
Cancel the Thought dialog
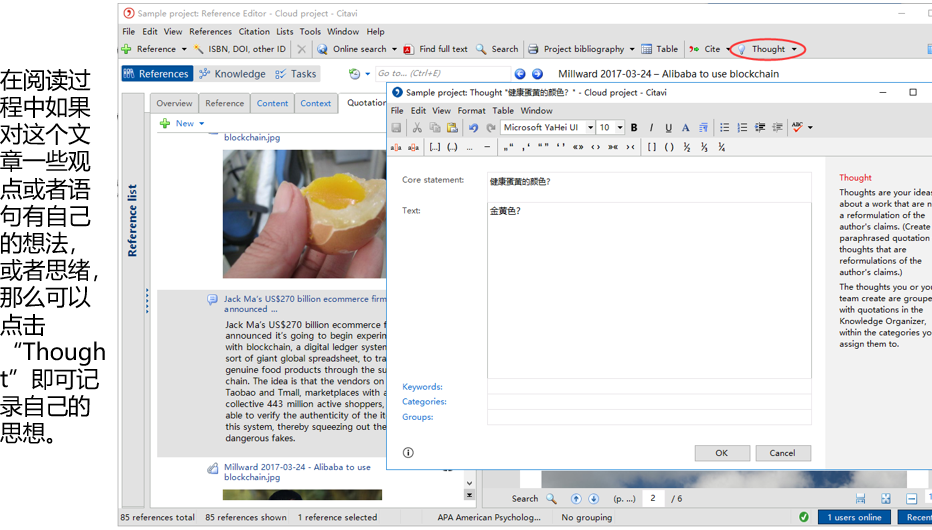coord(782,453)
